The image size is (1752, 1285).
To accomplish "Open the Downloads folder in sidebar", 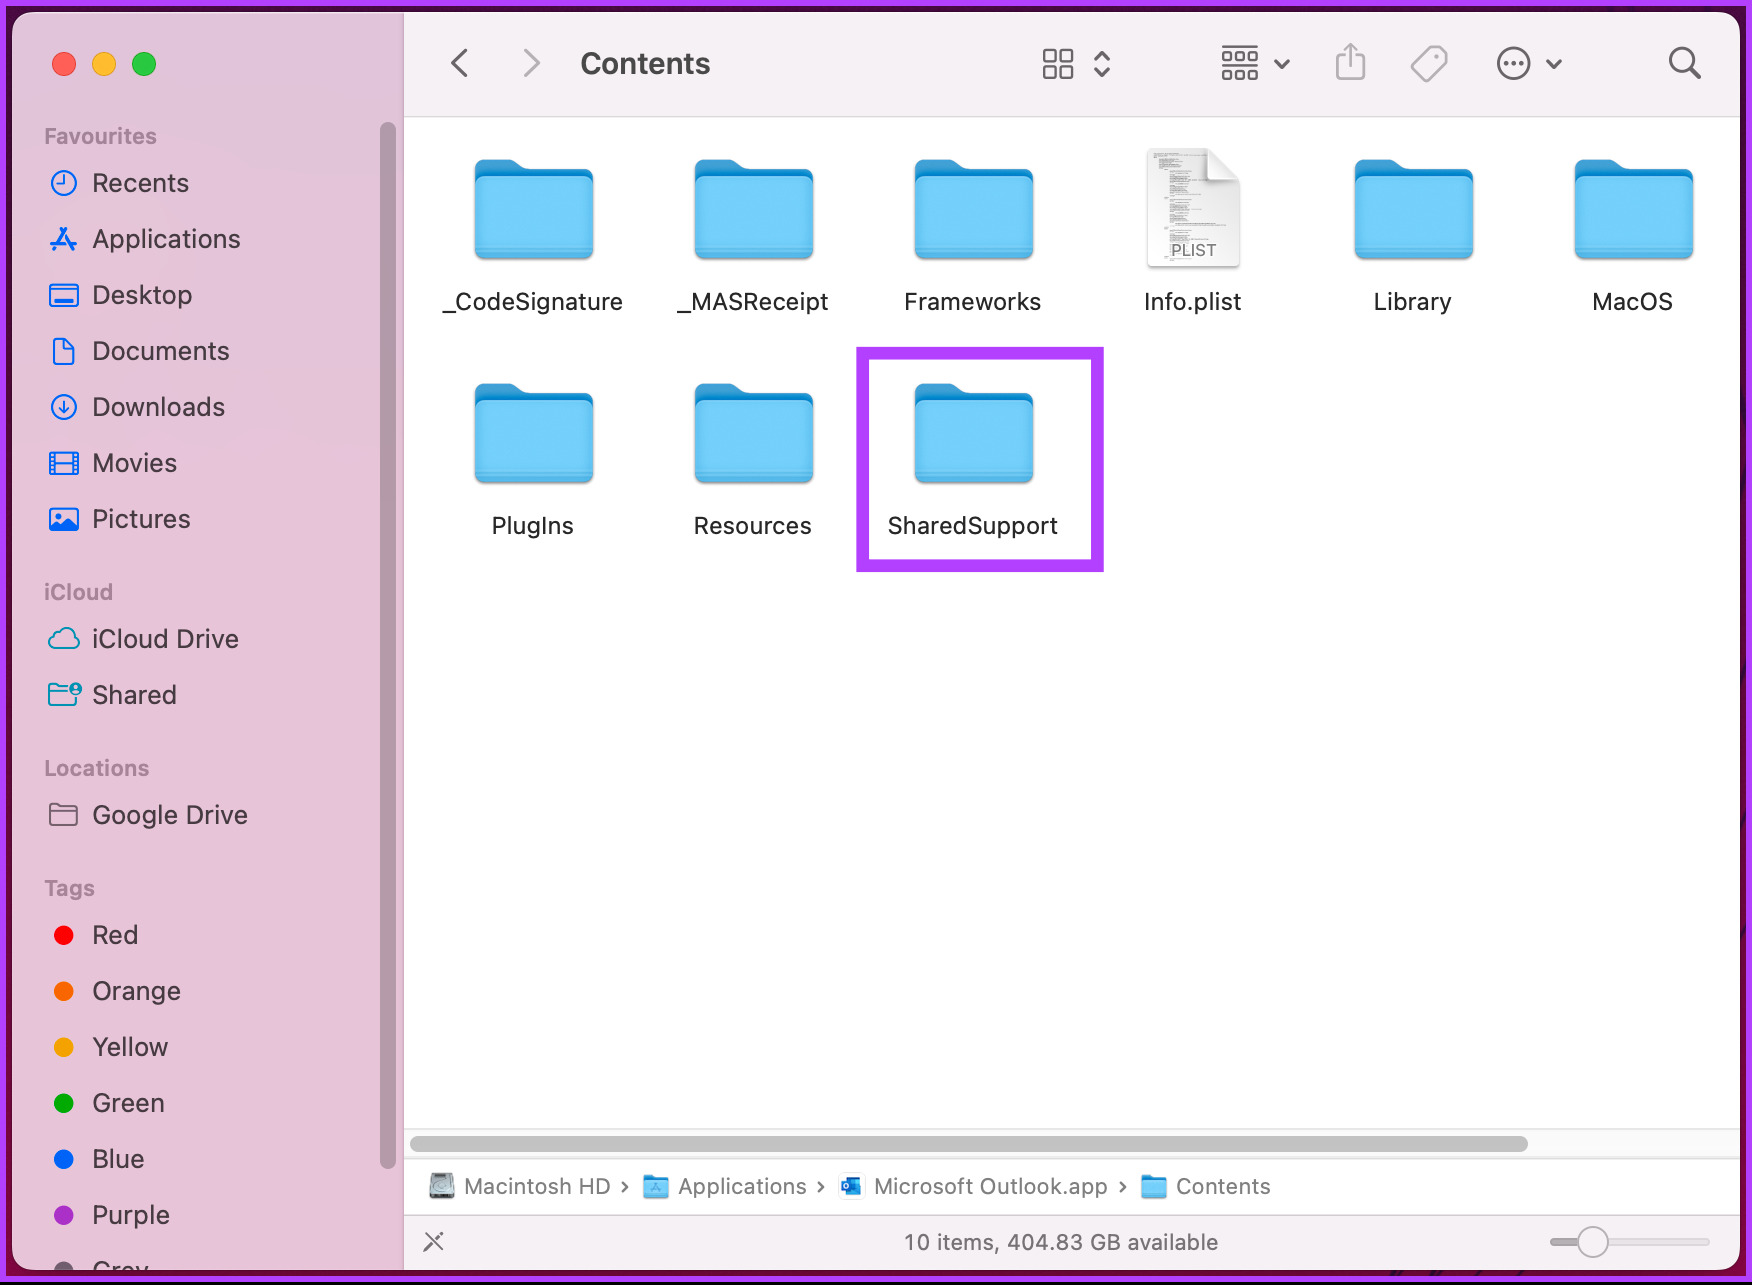I will coord(158,407).
